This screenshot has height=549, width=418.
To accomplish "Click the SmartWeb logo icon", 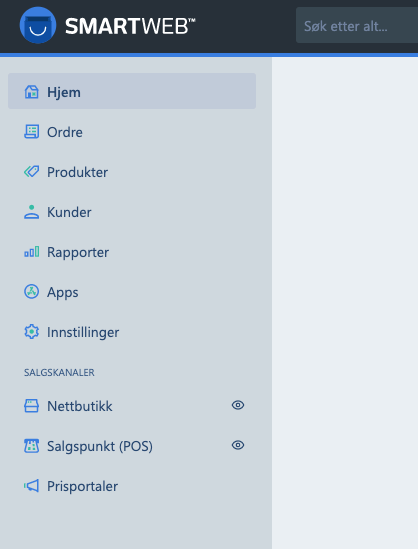I will point(38,25).
